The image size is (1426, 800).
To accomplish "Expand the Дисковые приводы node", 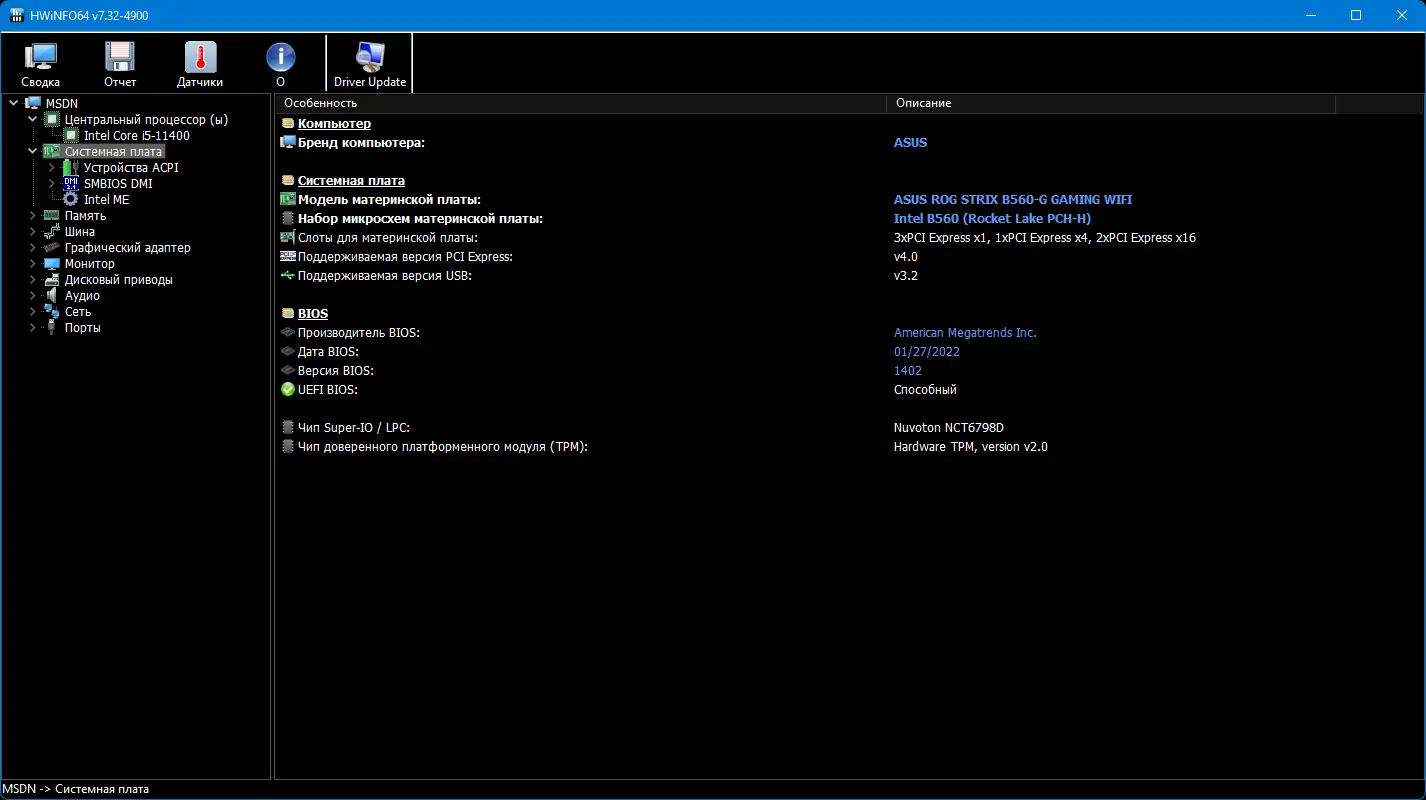I will pyautogui.click(x=32, y=279).
